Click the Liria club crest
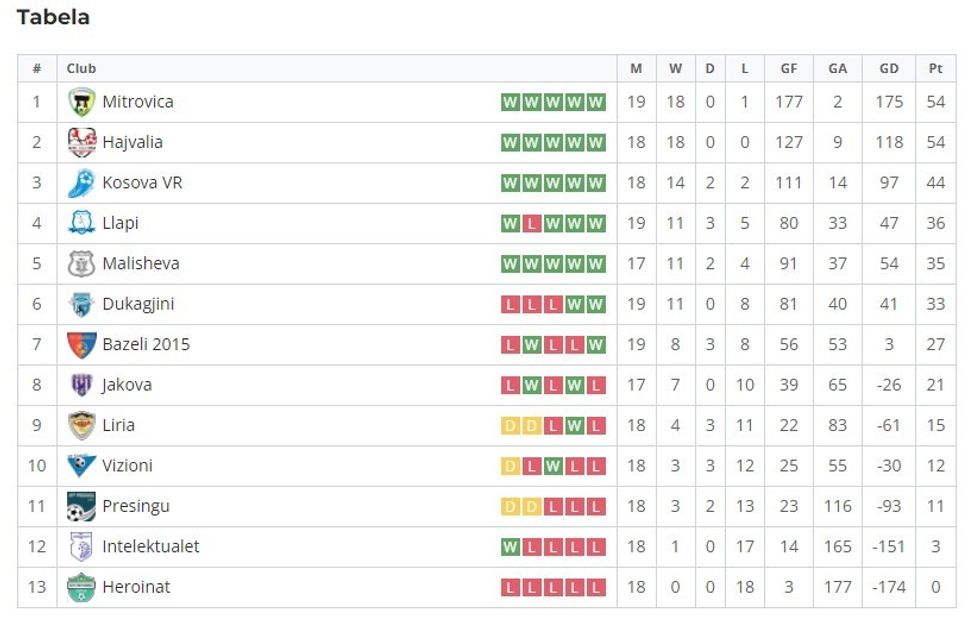Viewport: 980px width, 618px height. [81, 426]
